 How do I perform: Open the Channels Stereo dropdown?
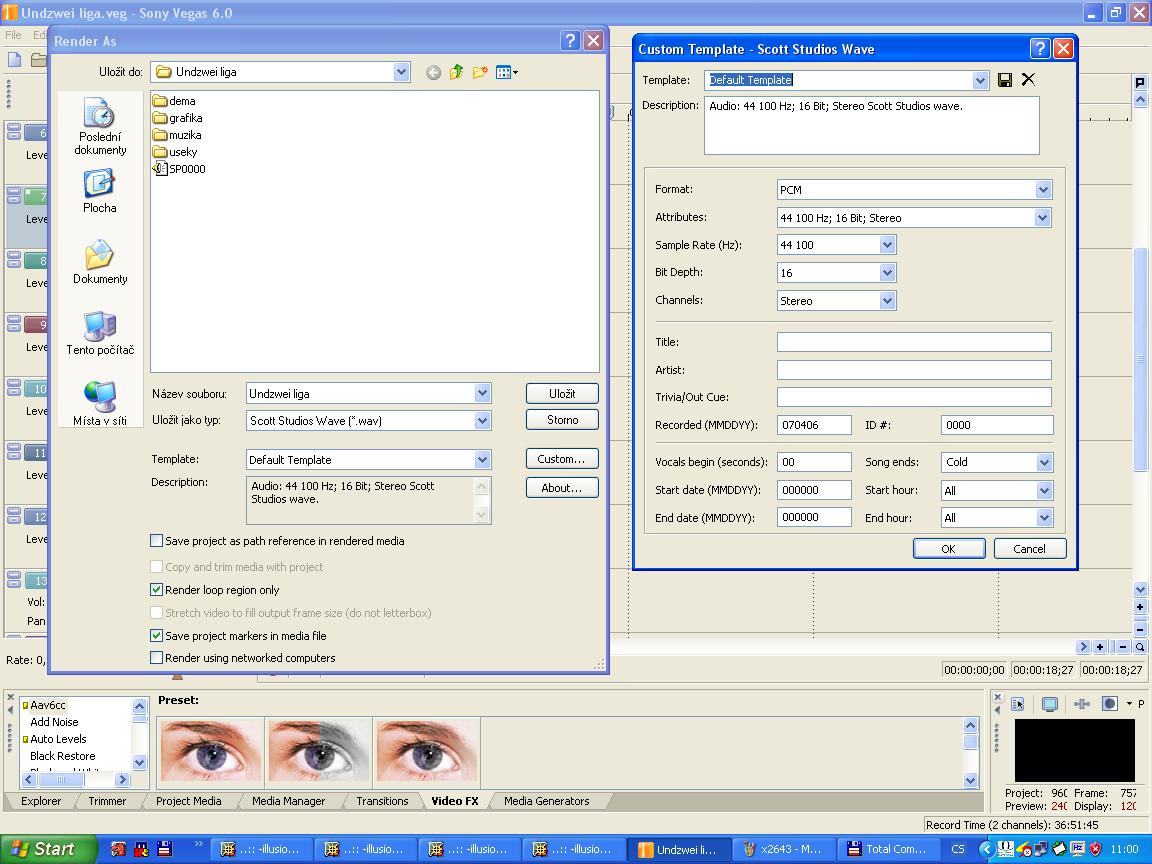[x=888, y=300]
